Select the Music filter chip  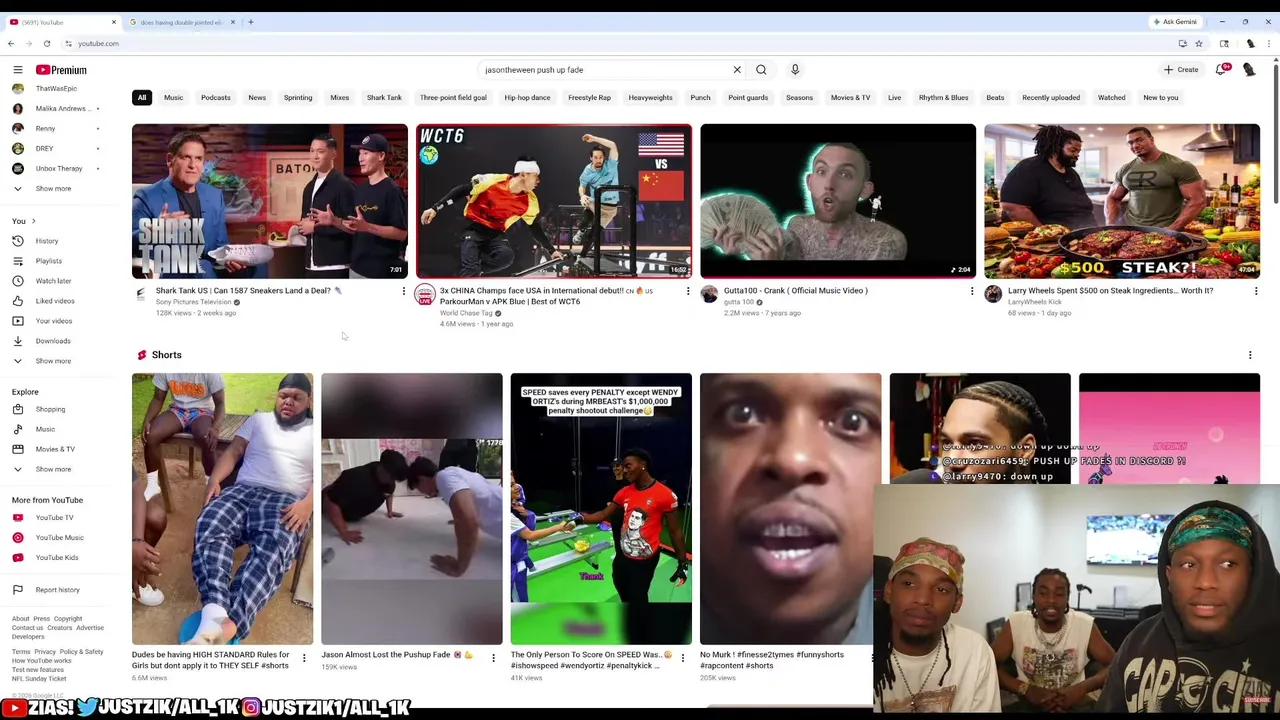173,98
